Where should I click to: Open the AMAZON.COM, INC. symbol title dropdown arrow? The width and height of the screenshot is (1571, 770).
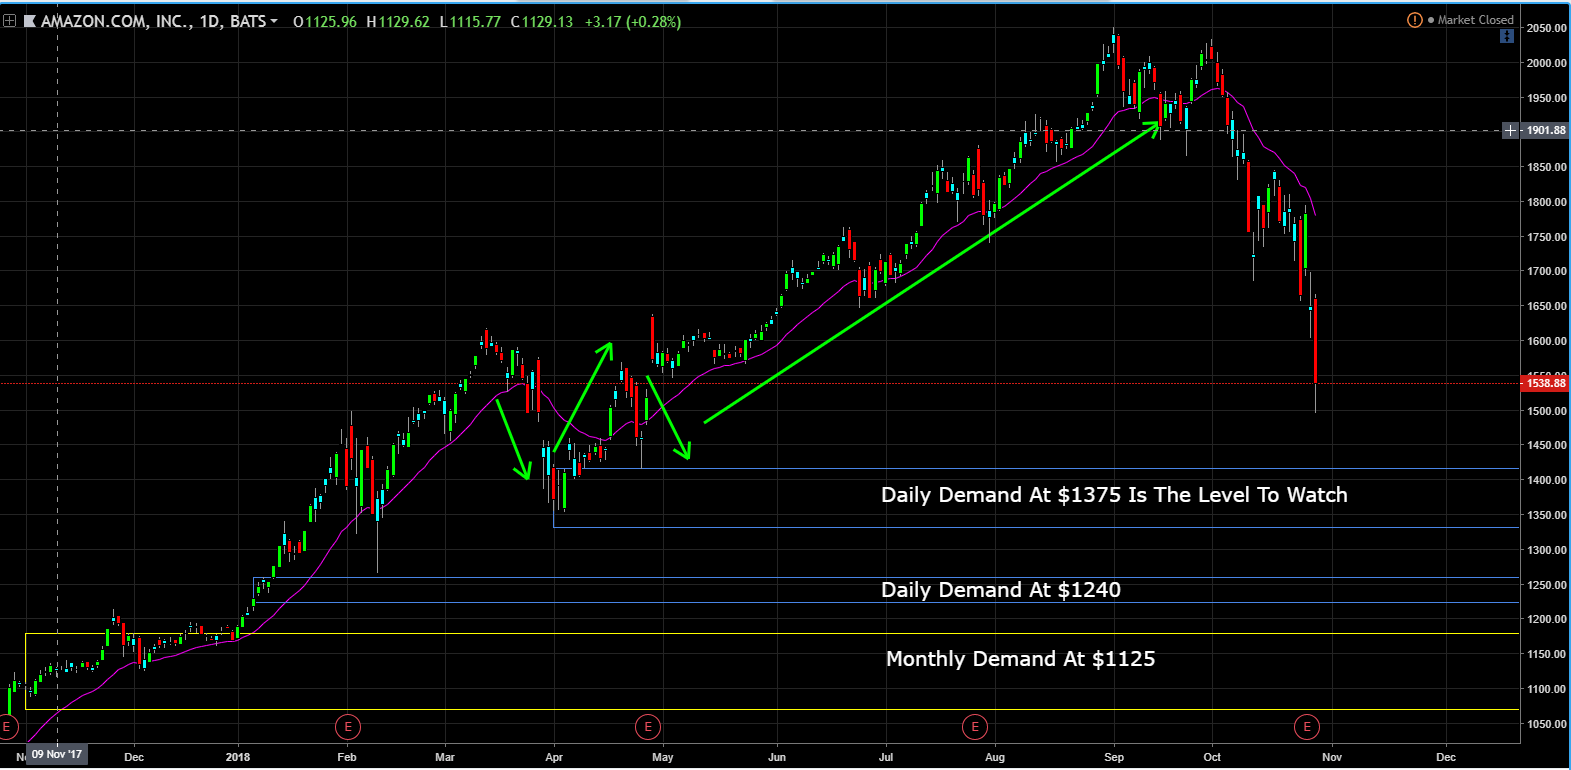[274, 21]
